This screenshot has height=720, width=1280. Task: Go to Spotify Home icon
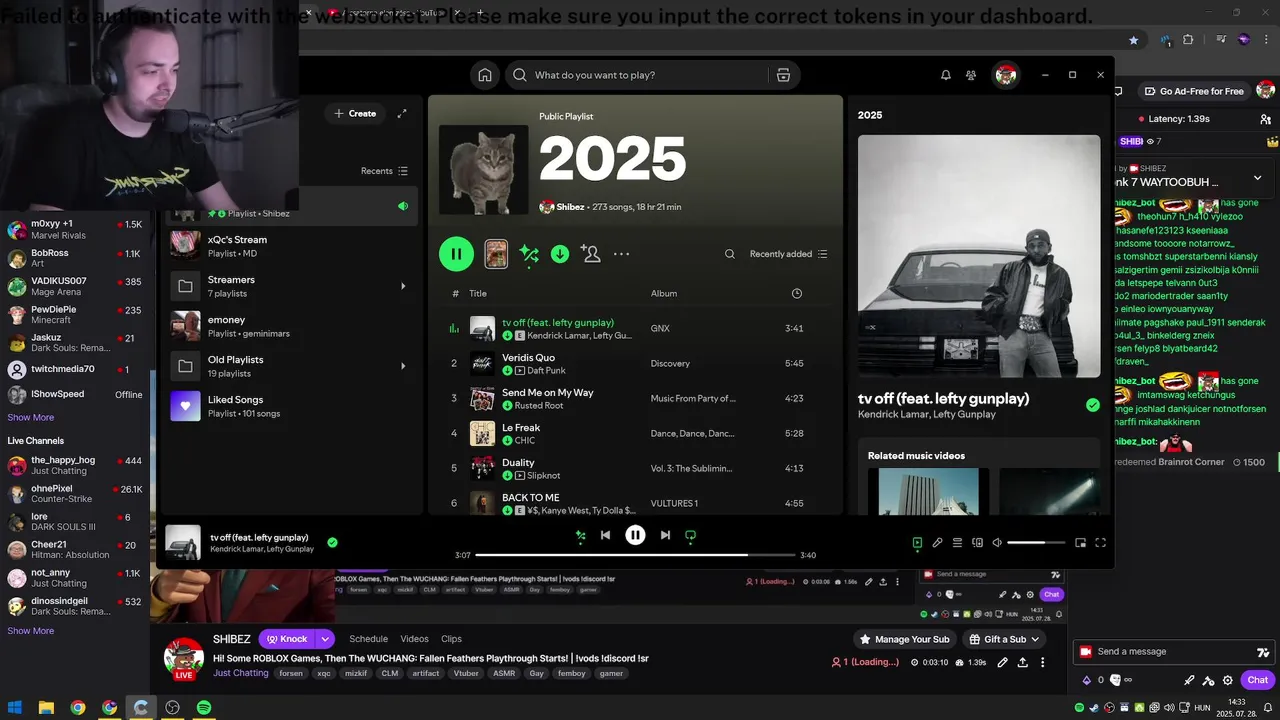[x=485, y=75]
